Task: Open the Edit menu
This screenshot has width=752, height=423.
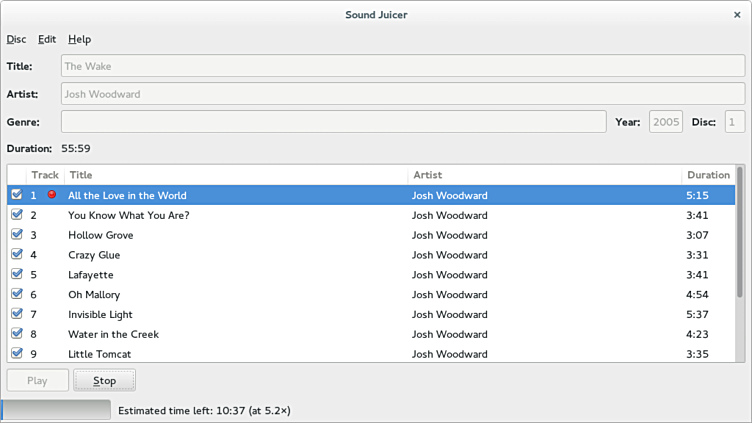Action: pyautogui.click(x=47, y=39)
